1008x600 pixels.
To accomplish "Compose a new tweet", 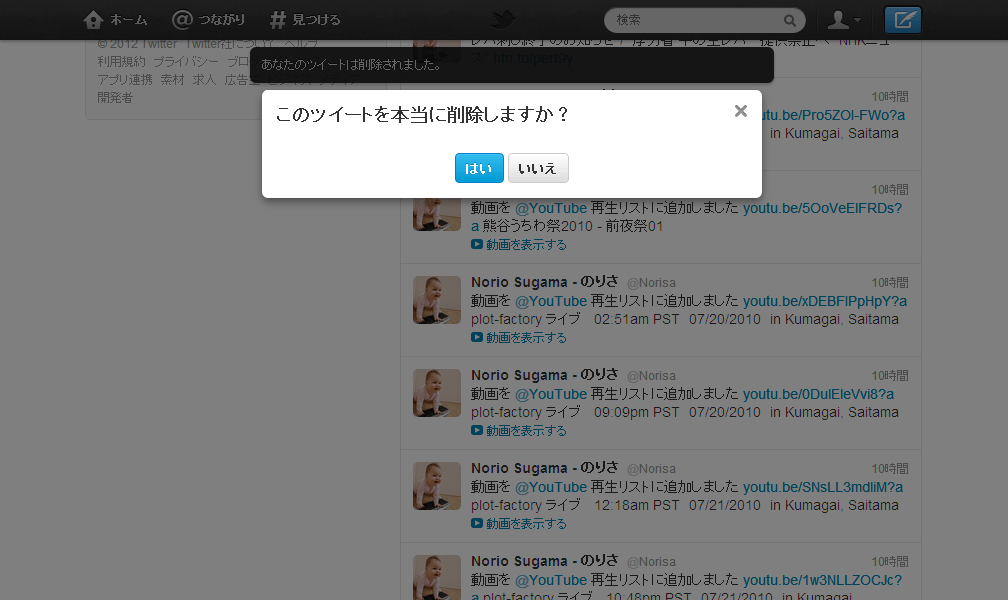I will tap(903, 20).
